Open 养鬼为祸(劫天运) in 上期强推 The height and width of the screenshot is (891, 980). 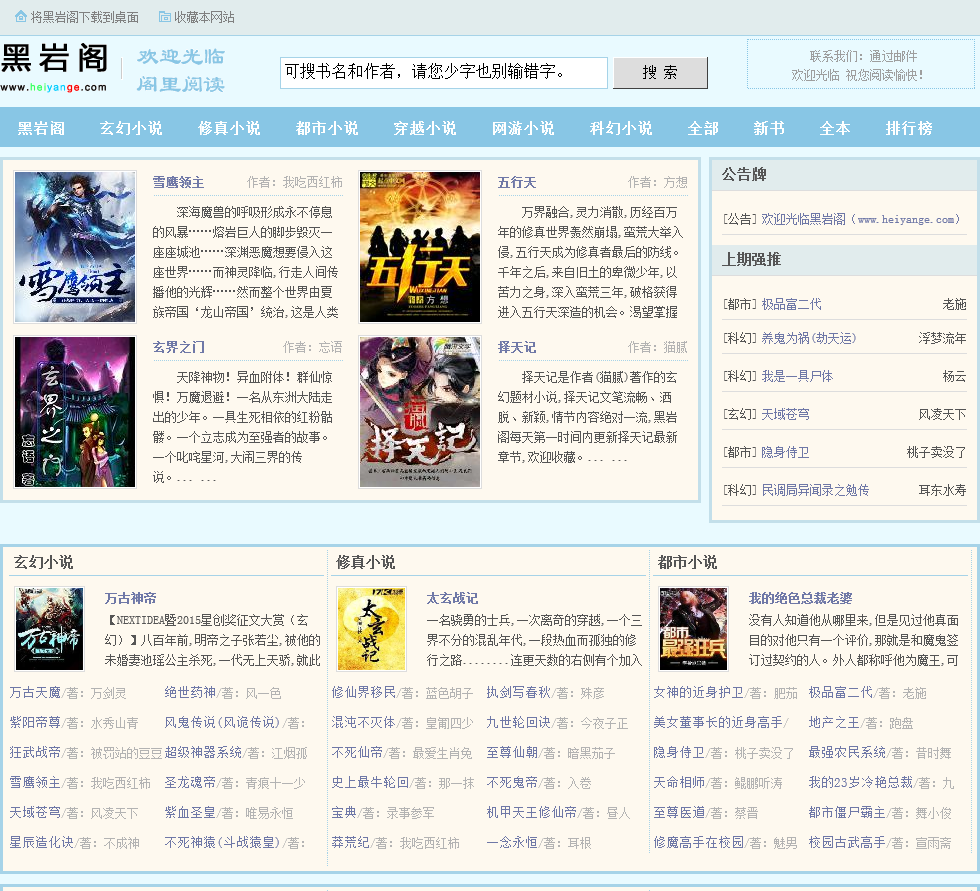(x=809, y=338)
